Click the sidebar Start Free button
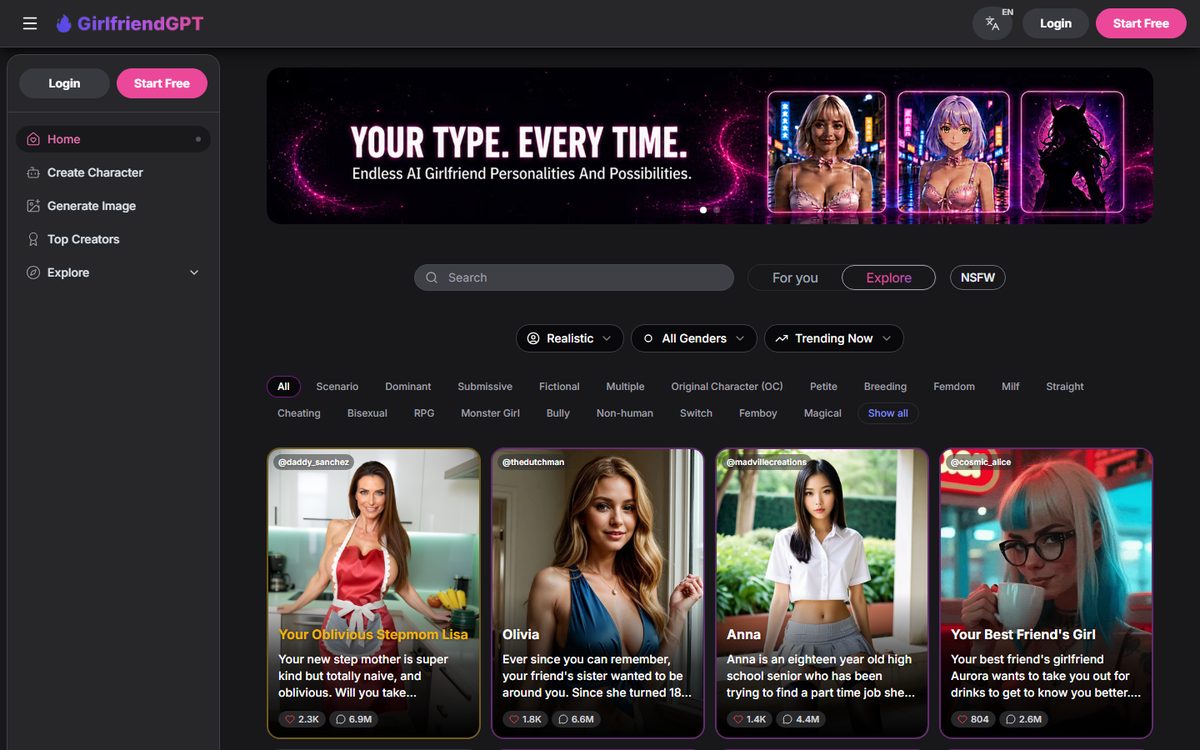The width and height of the screenshot is (1200, 750). click(x=162, y=83)
